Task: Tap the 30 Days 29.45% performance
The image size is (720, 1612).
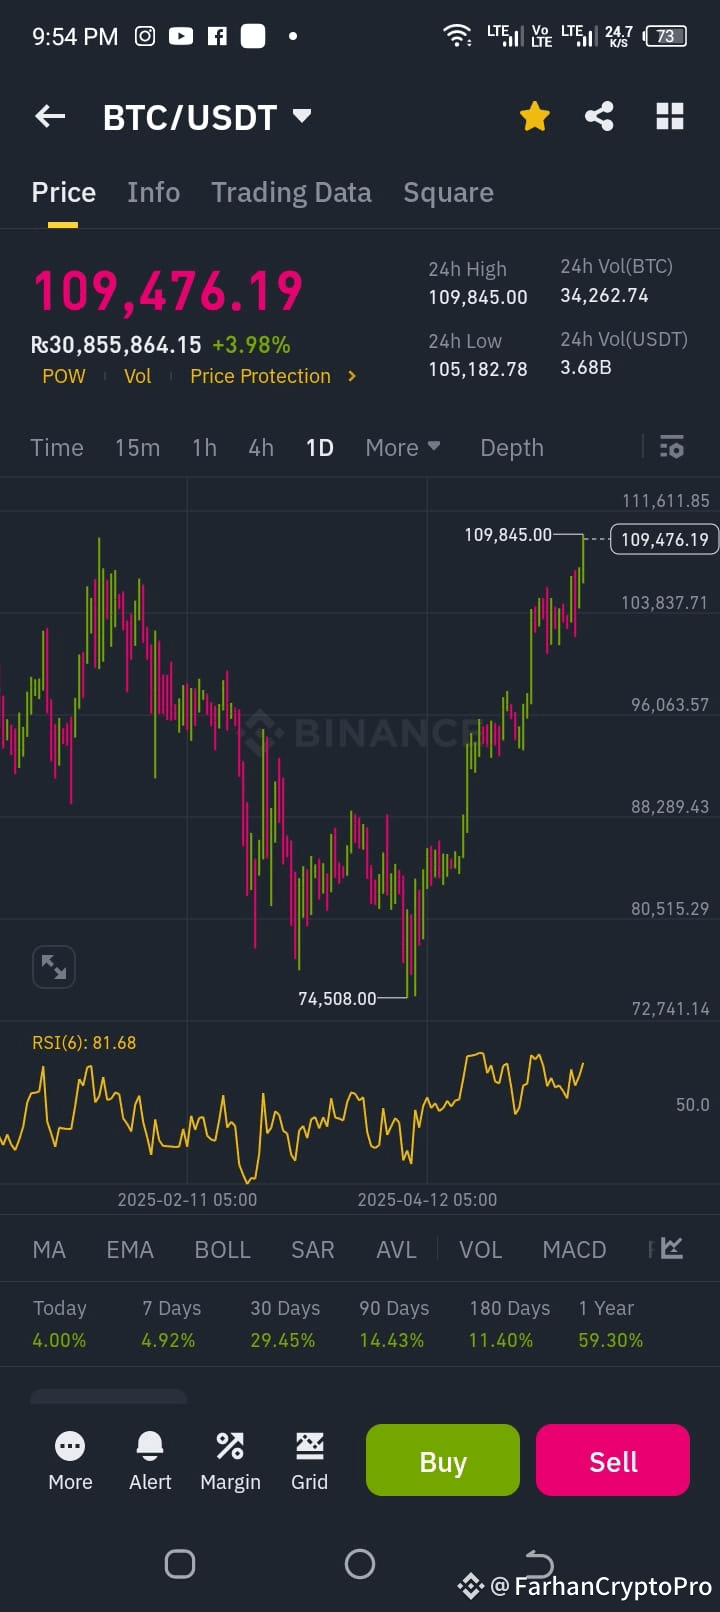Action: [284, 1323]
